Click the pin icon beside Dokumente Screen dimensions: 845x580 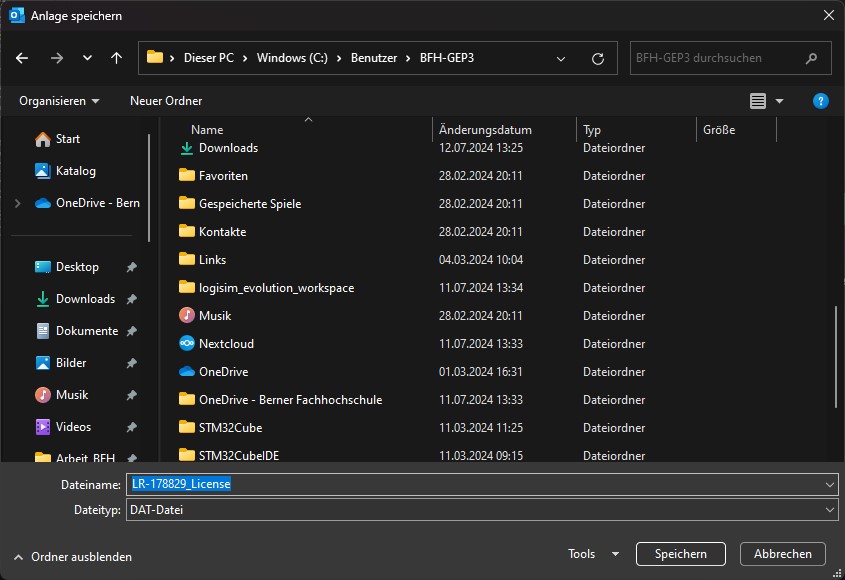[x=131, y=331]
